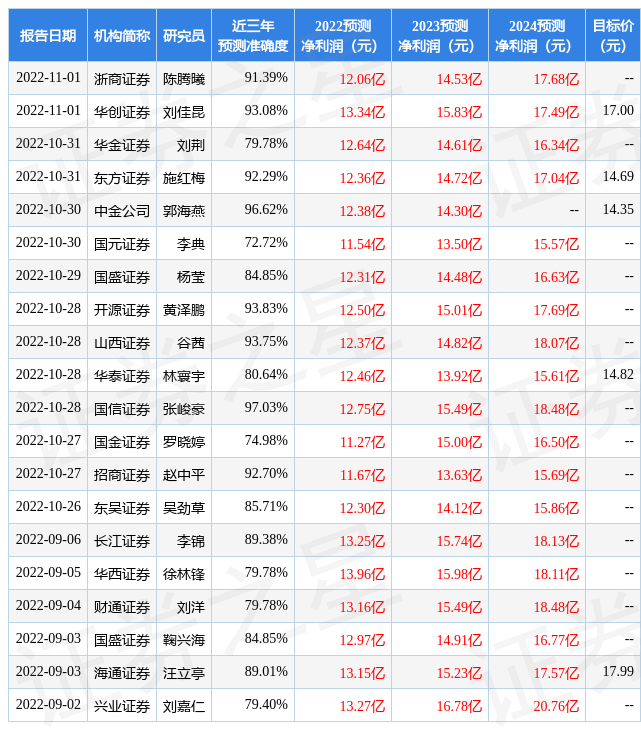
Task: Click the 17.69亿 profit forecast
Action: tap(556, 311)
